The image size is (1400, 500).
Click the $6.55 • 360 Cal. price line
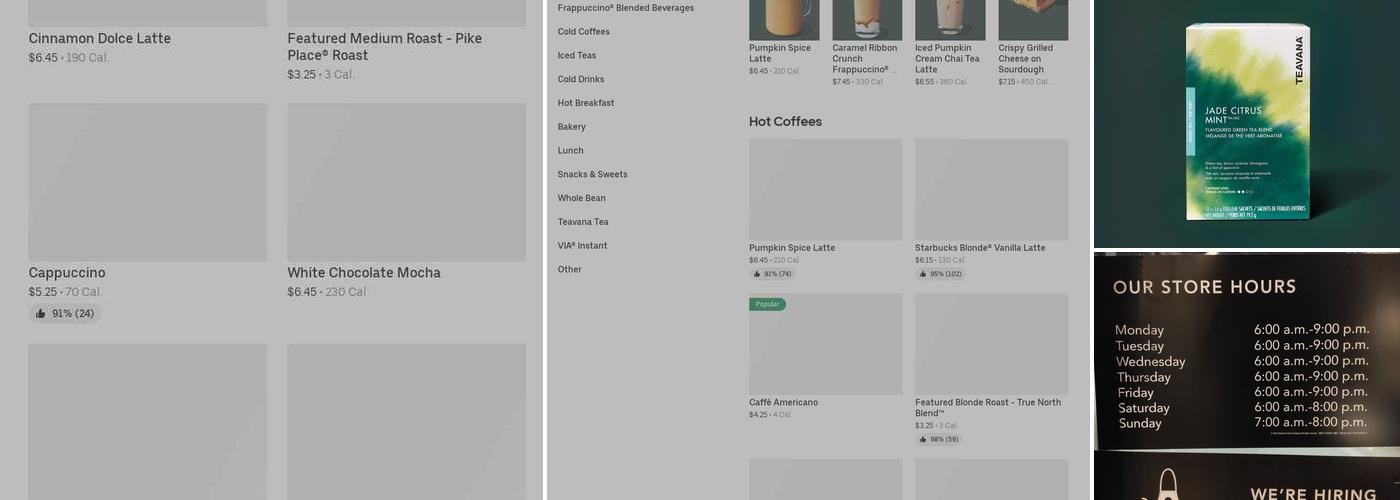click(941, 82)
